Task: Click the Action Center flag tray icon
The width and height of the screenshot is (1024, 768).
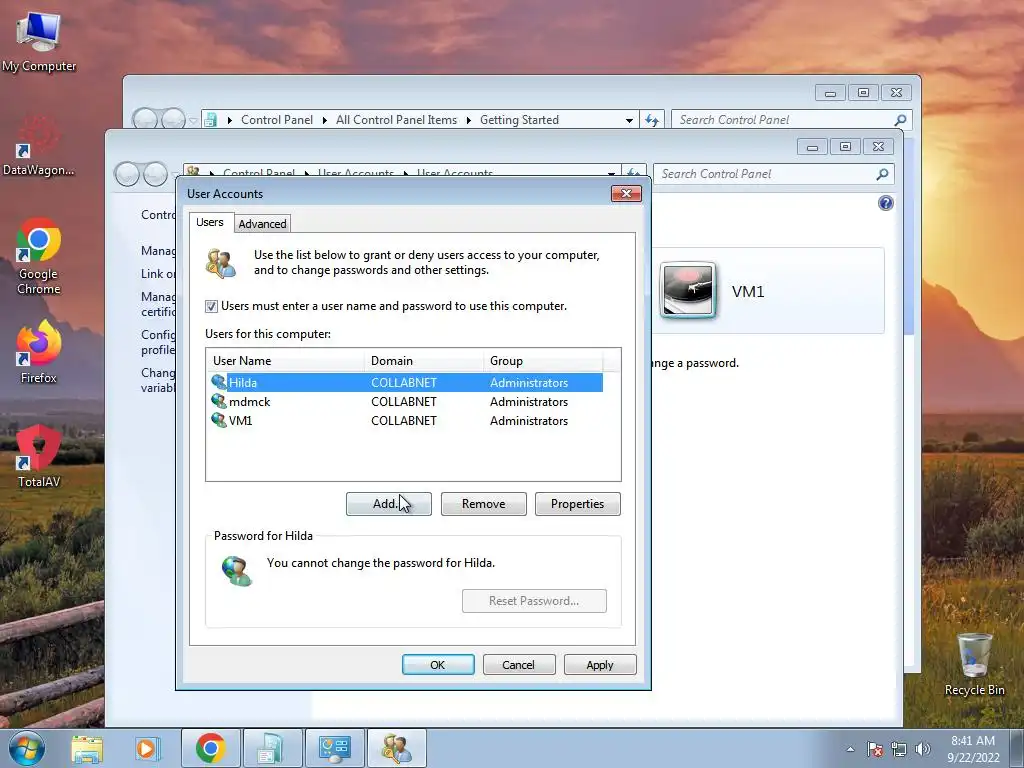Action: tap(875, 749)
